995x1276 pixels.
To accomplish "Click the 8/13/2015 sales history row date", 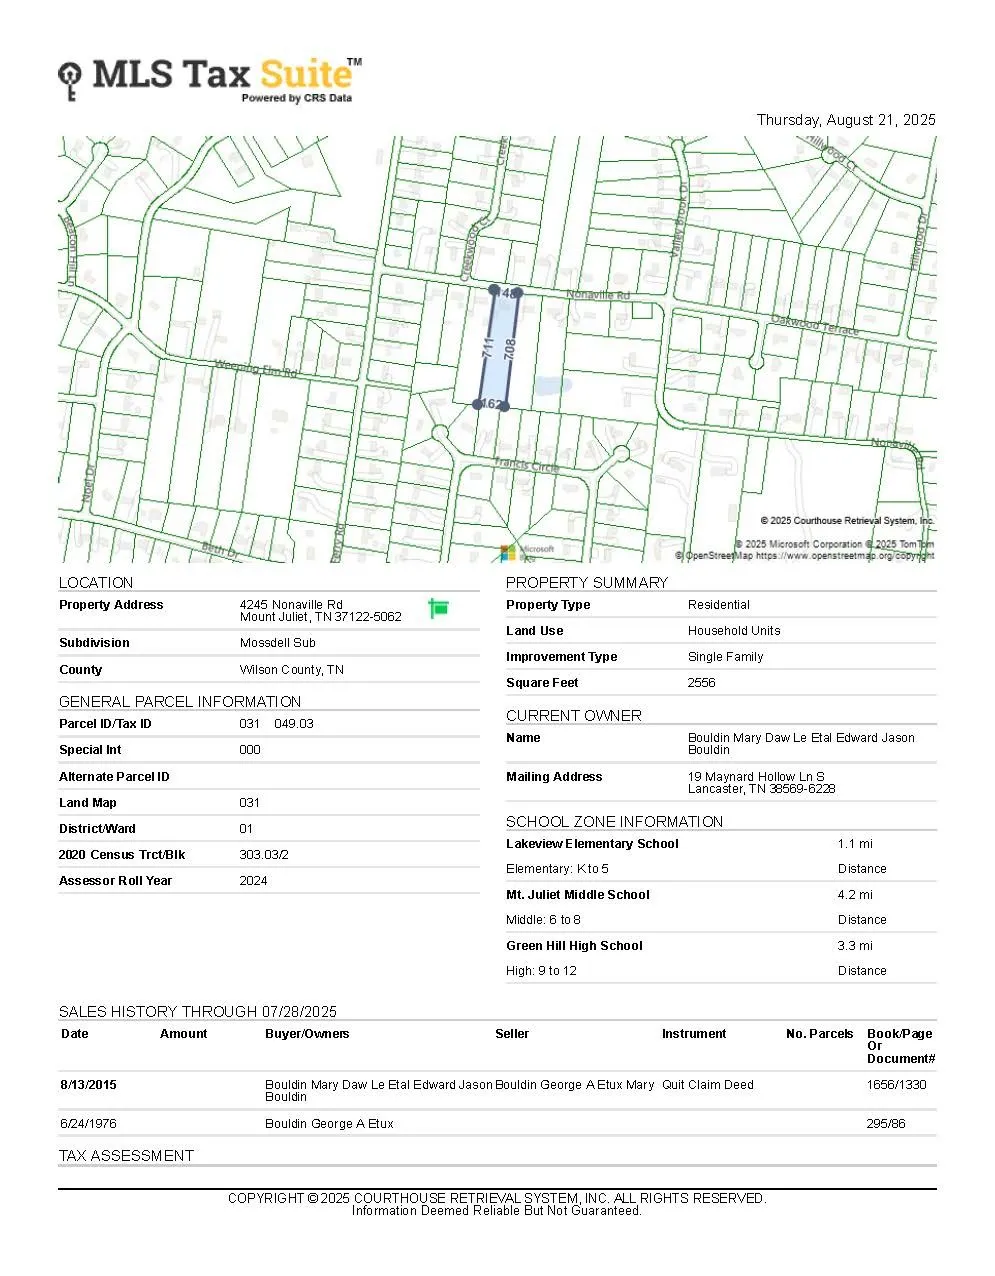I will tap(89, 1085).
